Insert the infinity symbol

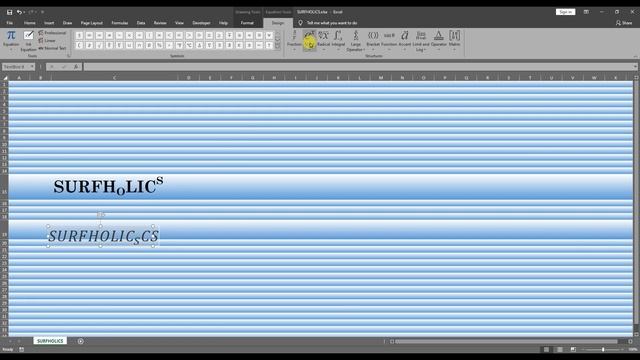point(89,36)
